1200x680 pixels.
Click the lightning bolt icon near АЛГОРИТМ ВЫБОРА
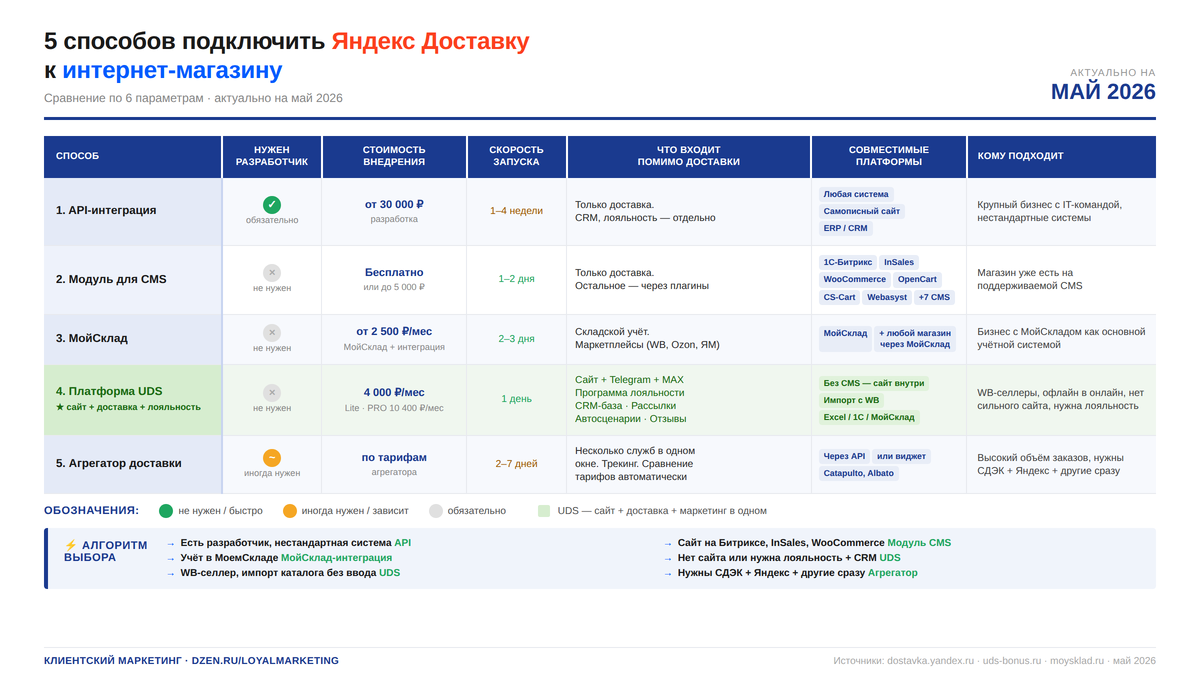(x=70, y=545)
